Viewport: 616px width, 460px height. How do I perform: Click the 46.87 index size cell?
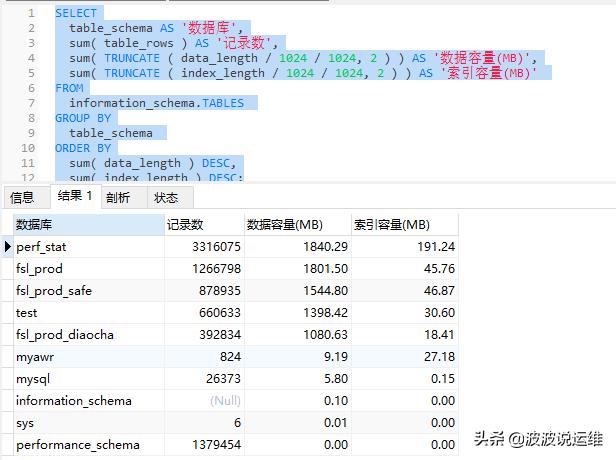(405, 291)
